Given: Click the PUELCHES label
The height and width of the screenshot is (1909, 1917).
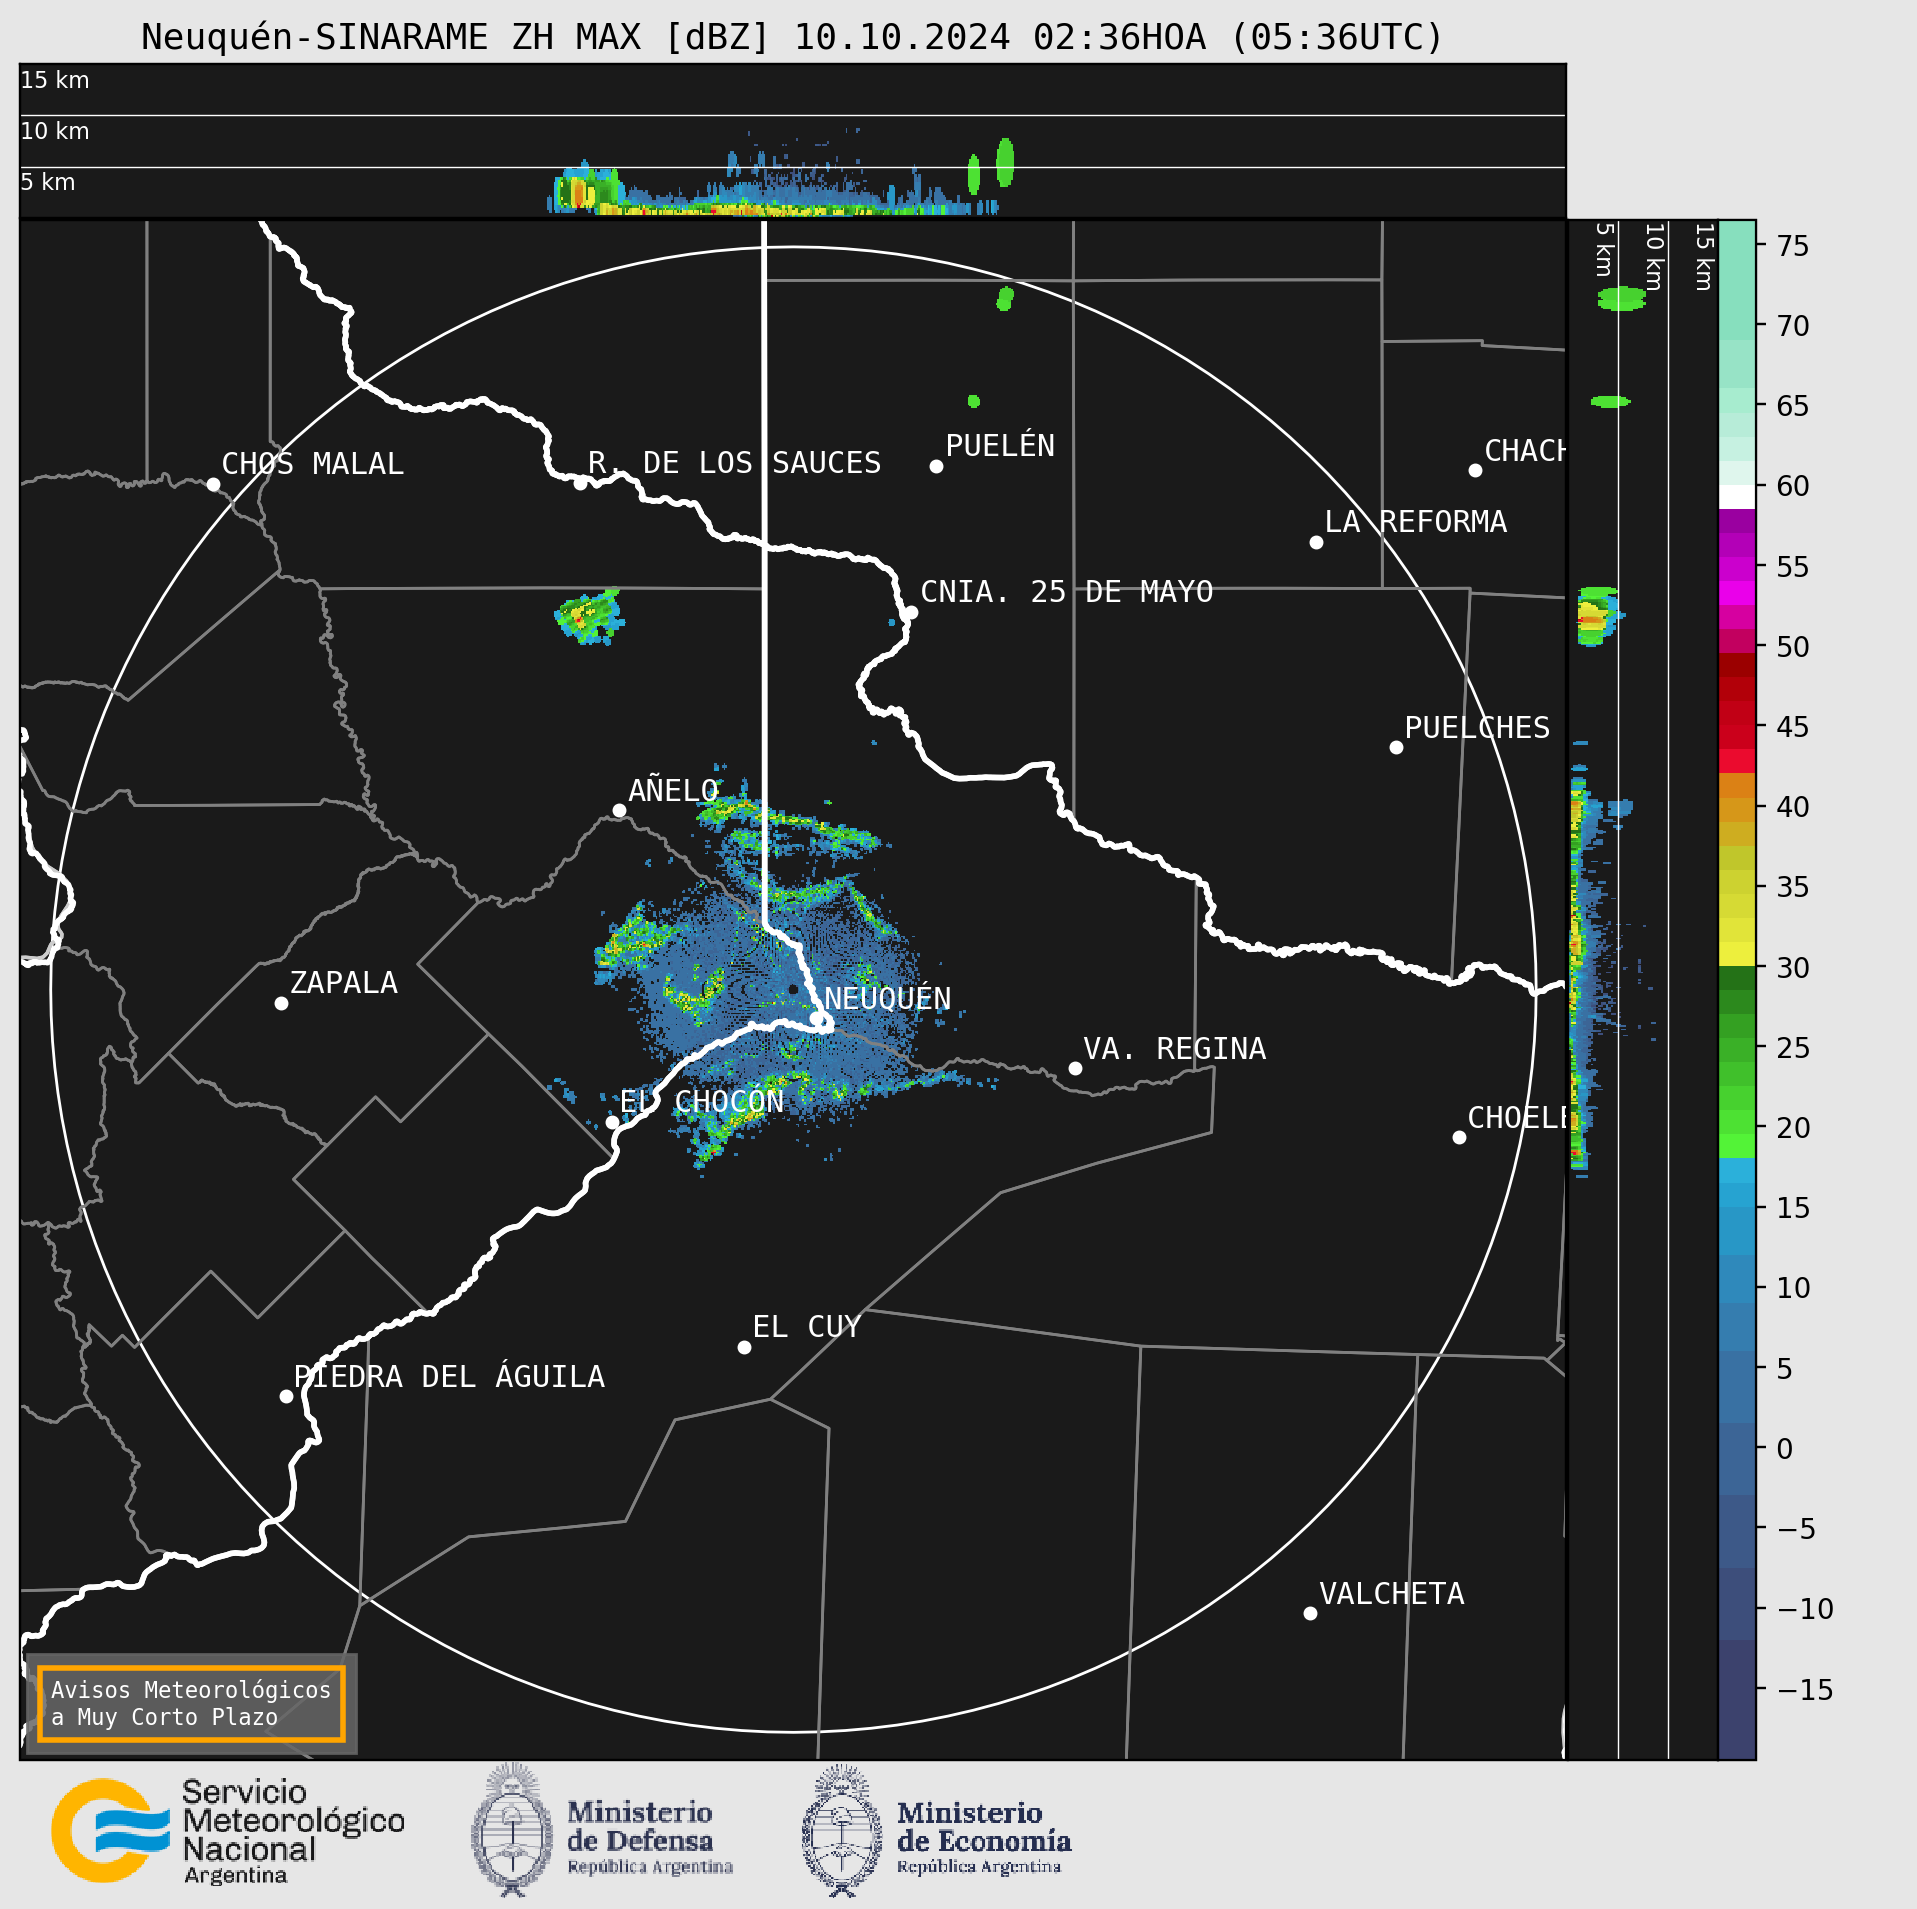Looking at the screenshot, I should click(x=1477, y=728).
